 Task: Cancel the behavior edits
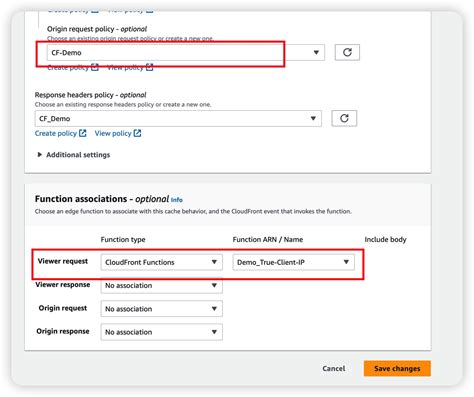[x=334, y=368]
